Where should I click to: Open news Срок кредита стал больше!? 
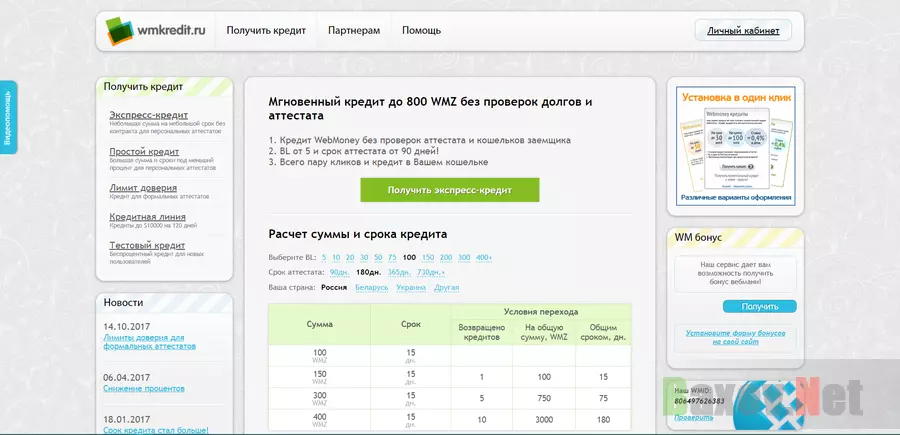[156, 430]
